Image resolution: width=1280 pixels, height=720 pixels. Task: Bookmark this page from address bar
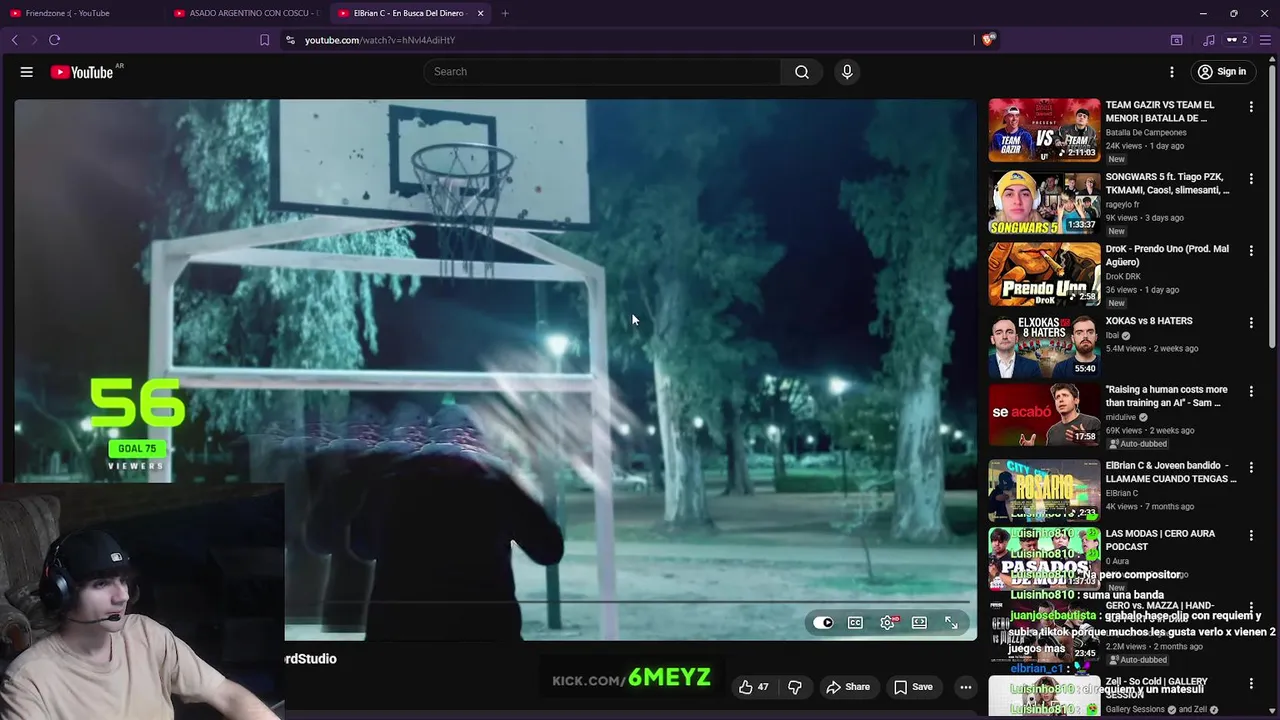click(264, 40)
